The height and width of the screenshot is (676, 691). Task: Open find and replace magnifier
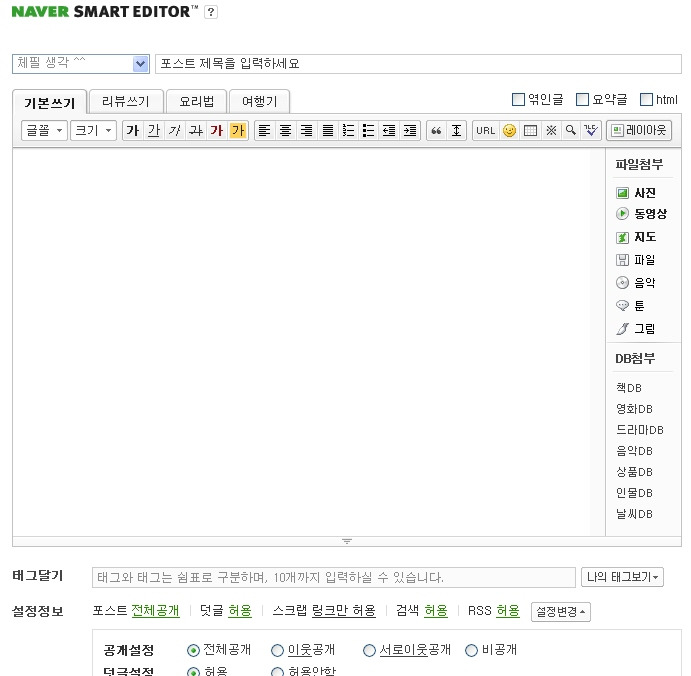coord(571,130)
